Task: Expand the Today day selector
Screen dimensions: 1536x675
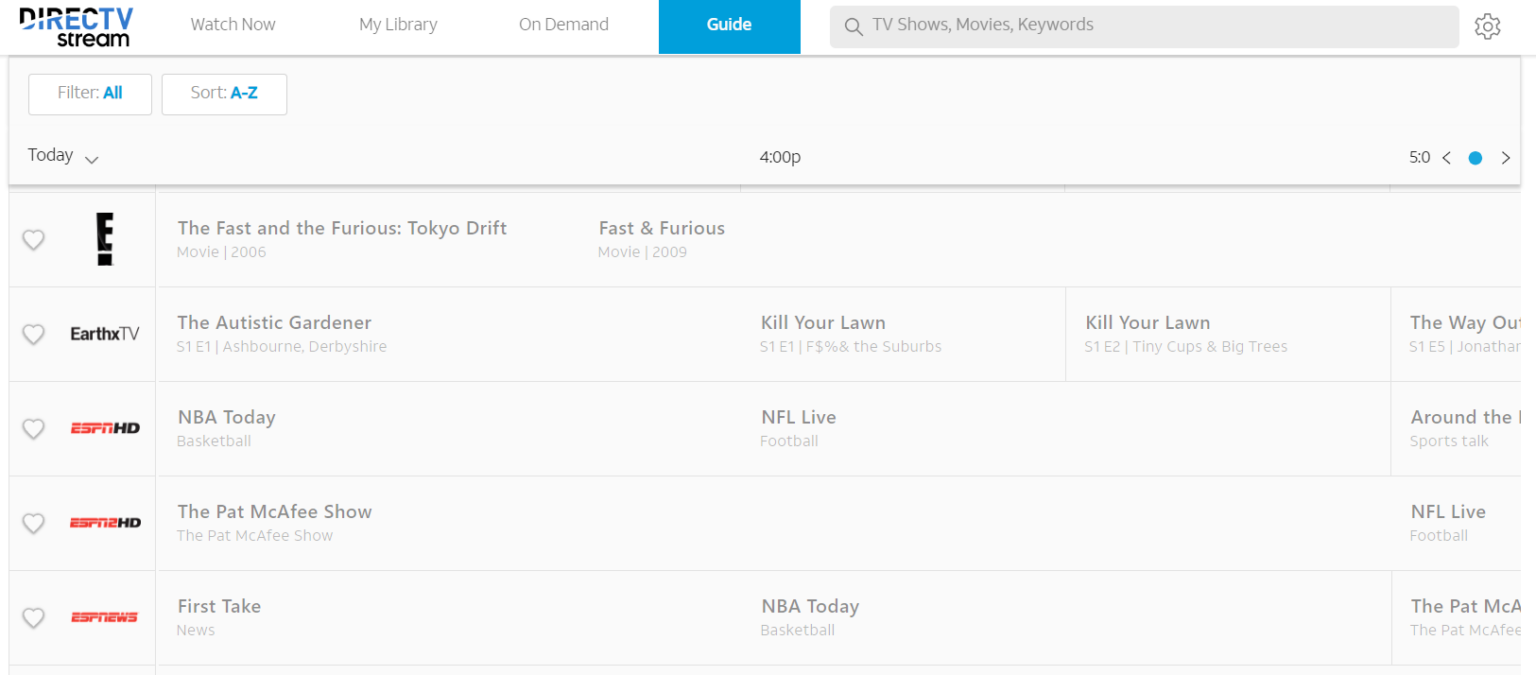Action: (63, 156)
